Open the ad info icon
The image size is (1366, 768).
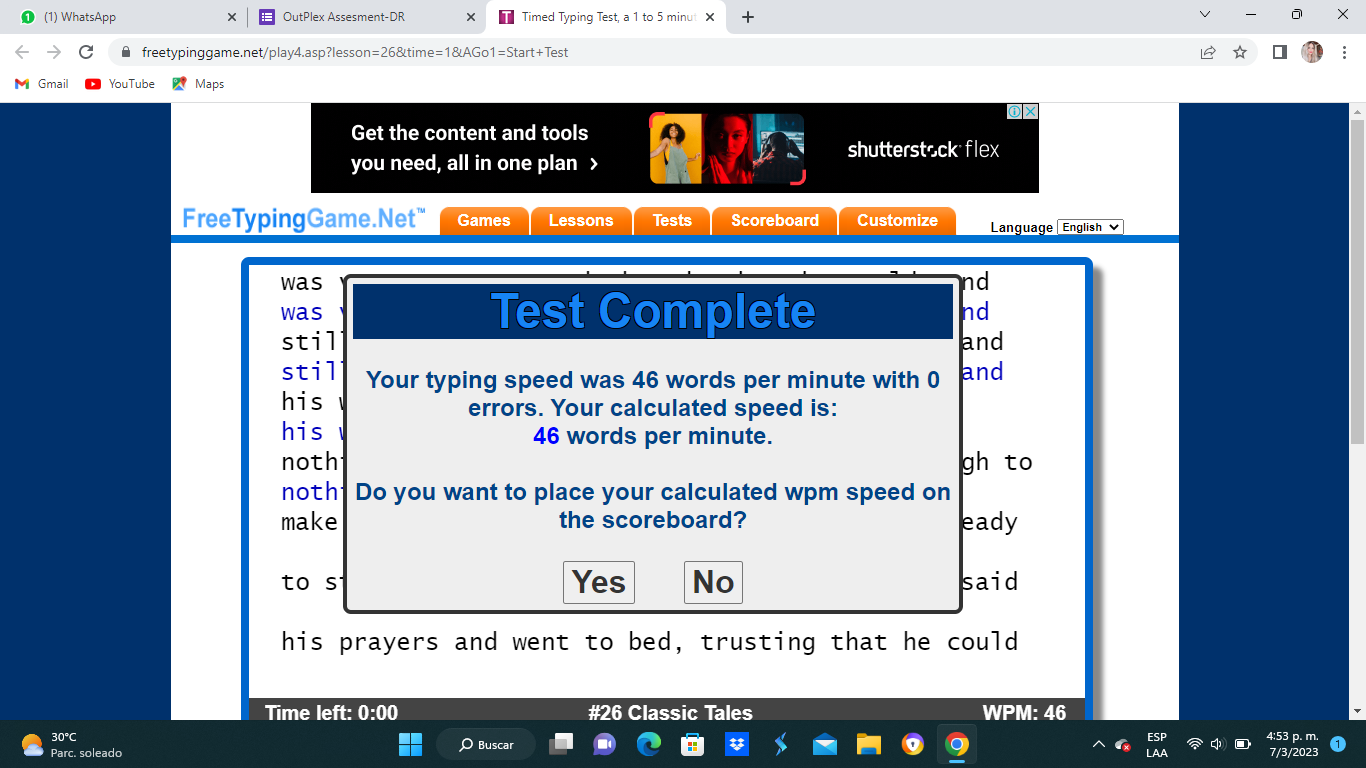pyautogui.click(x=1014, y=111)
